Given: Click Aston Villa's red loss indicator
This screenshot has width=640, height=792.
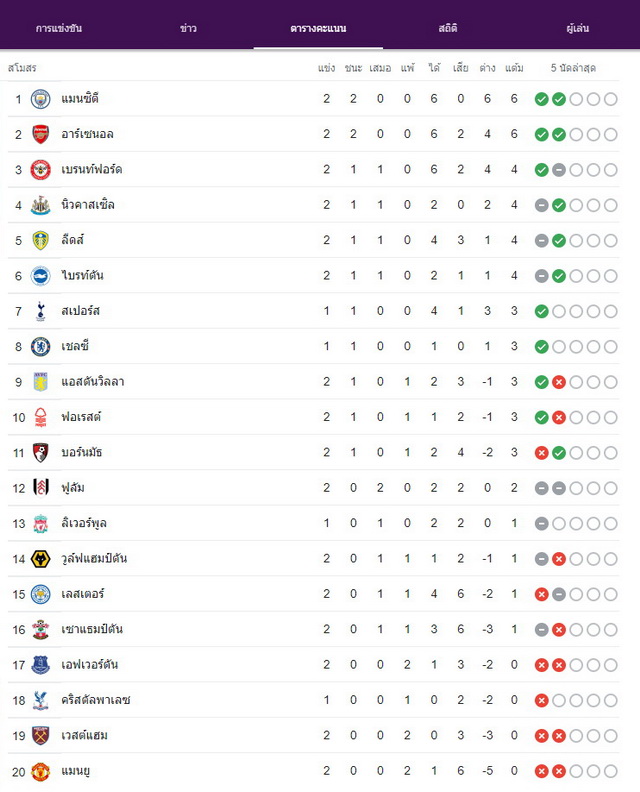Looking at the screenshot, I should [559, 382].
